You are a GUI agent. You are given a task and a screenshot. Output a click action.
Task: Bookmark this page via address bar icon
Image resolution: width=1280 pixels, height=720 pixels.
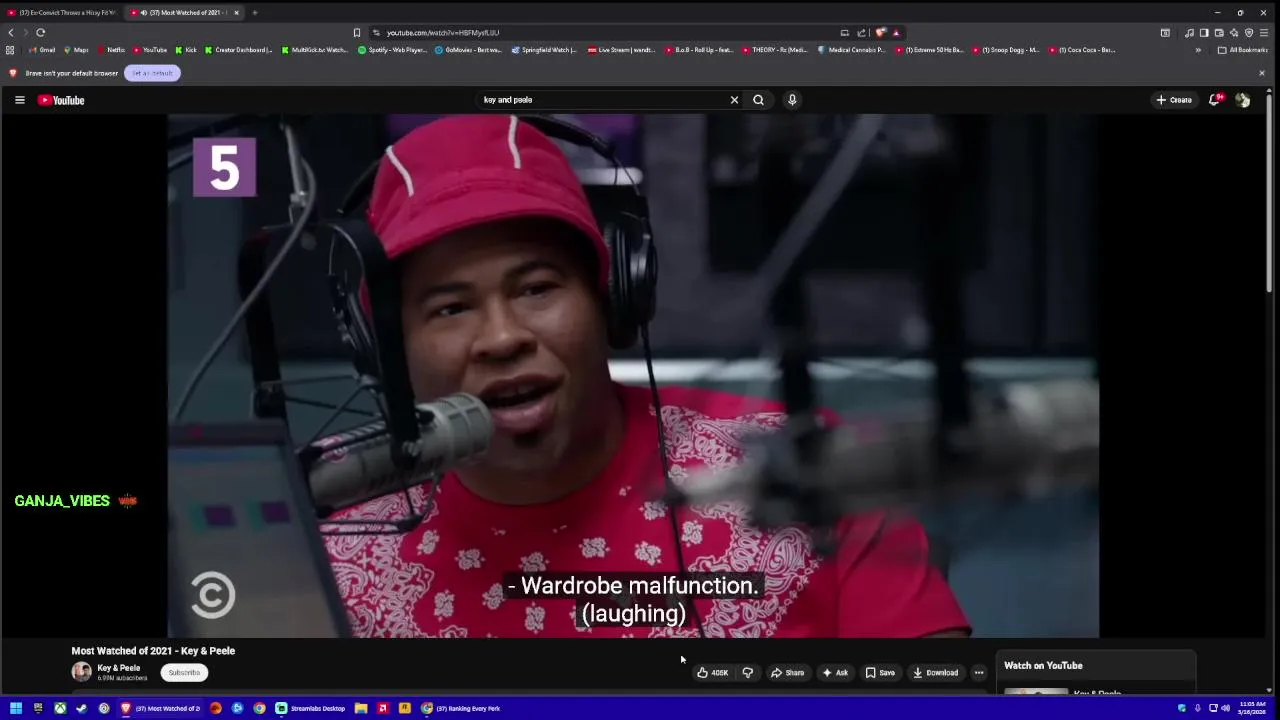click(x=357, y=33)
